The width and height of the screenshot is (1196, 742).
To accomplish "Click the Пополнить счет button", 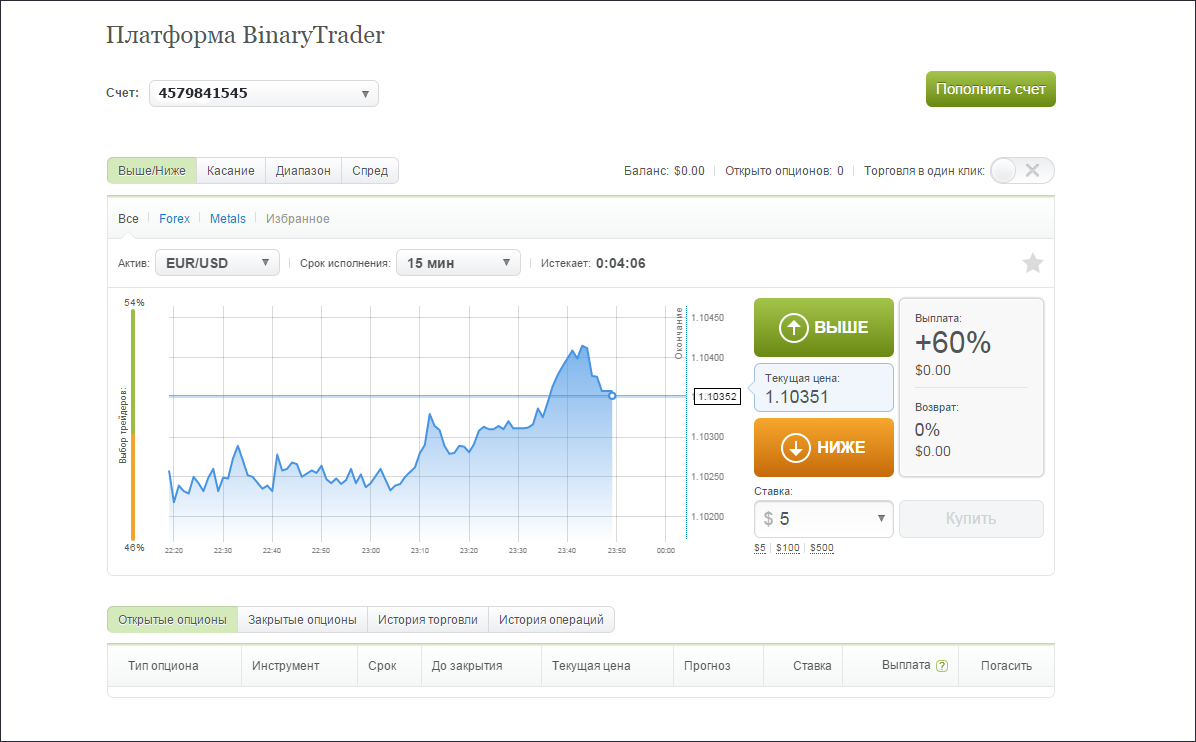I will pyautogui.click(x=991, y=89).
